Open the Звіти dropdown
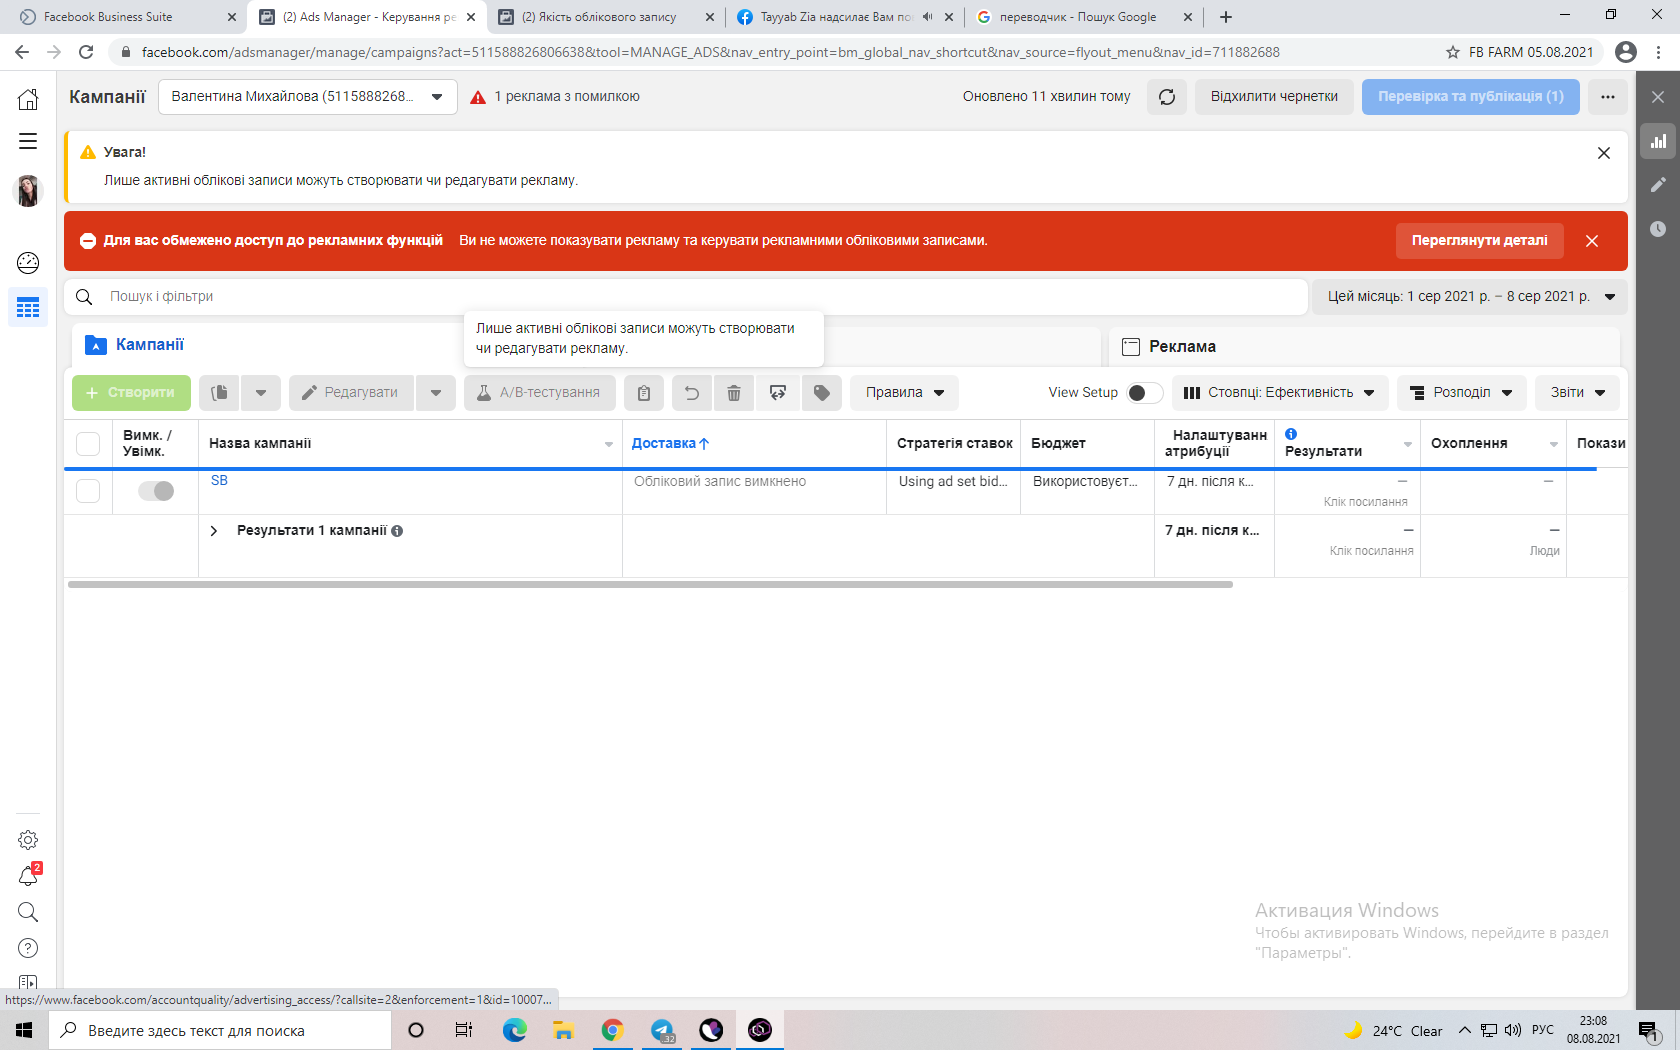Viewport: 1680px width, 1050px height. [1577, 393]
